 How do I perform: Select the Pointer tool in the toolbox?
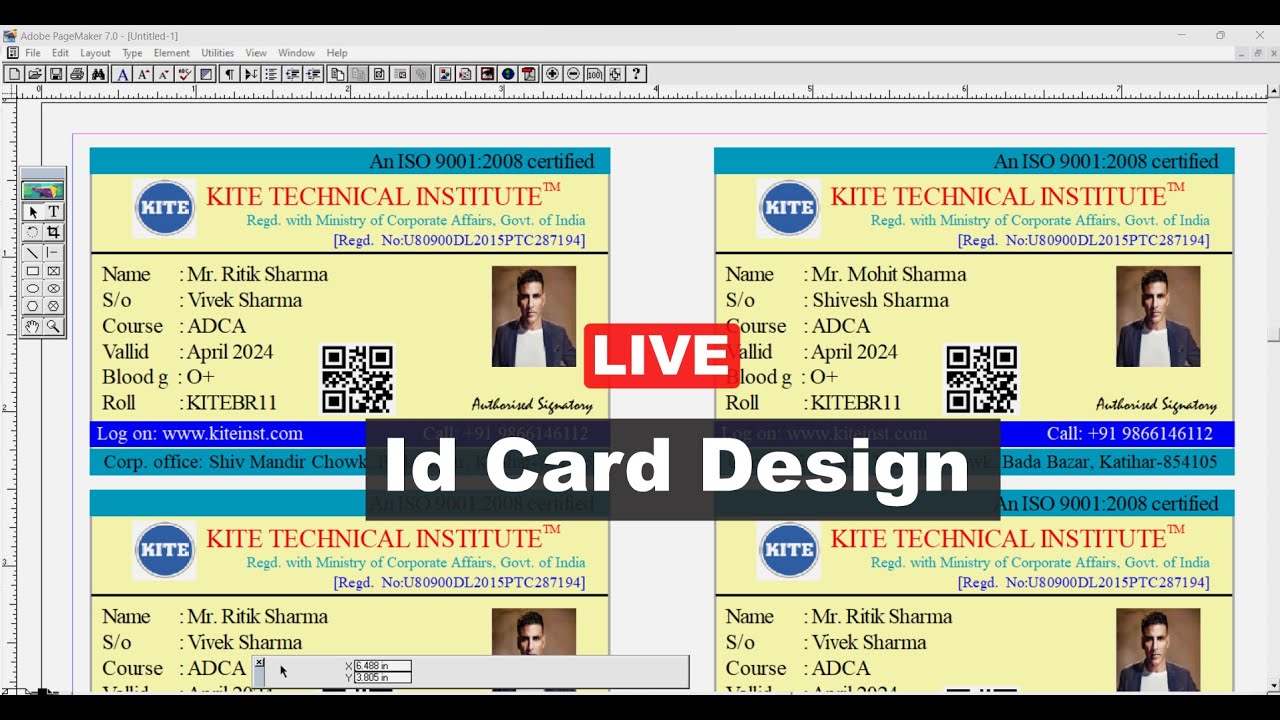[32, 212]
